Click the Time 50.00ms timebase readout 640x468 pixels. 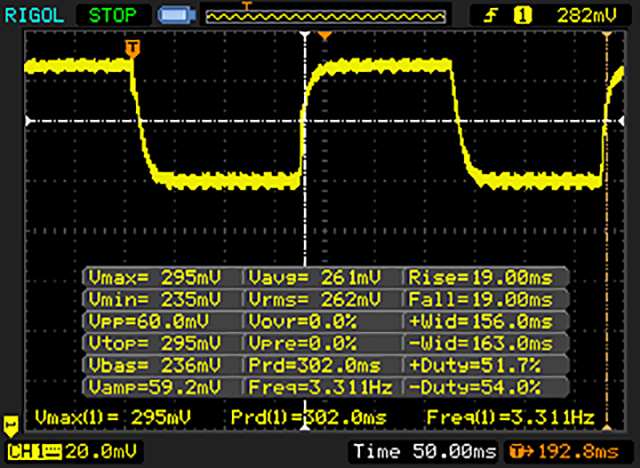(425, 452)
